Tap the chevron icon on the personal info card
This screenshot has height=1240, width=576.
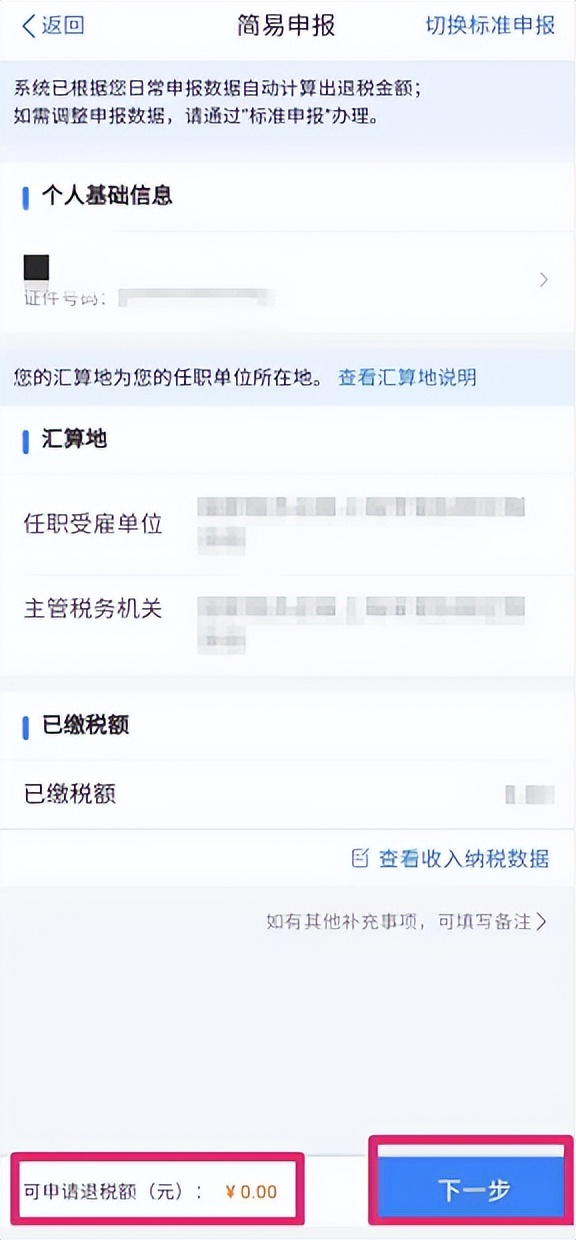click(543, 280)
